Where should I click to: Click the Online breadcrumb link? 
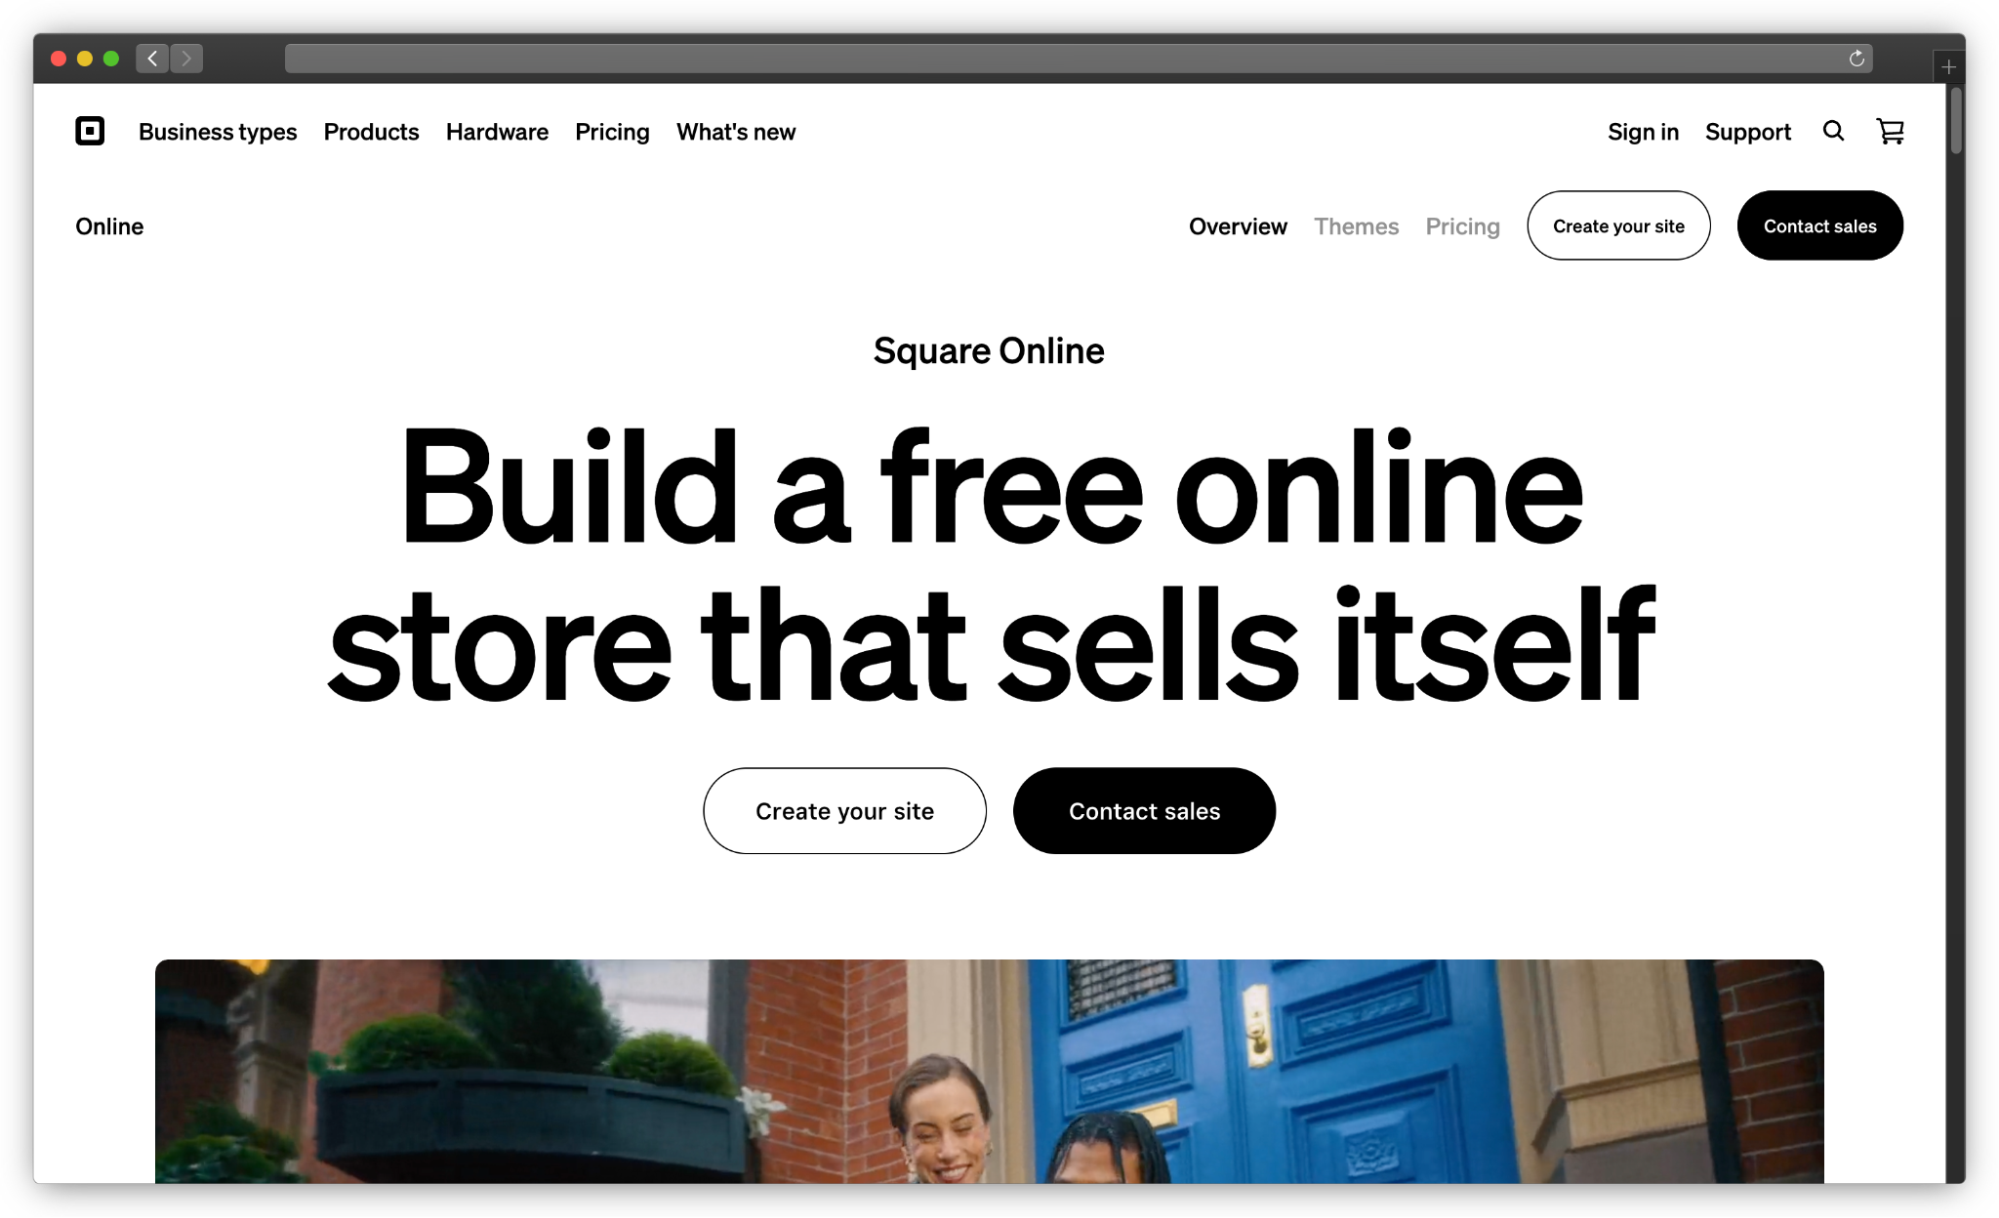pyautogui.click(x=109, y=226)
